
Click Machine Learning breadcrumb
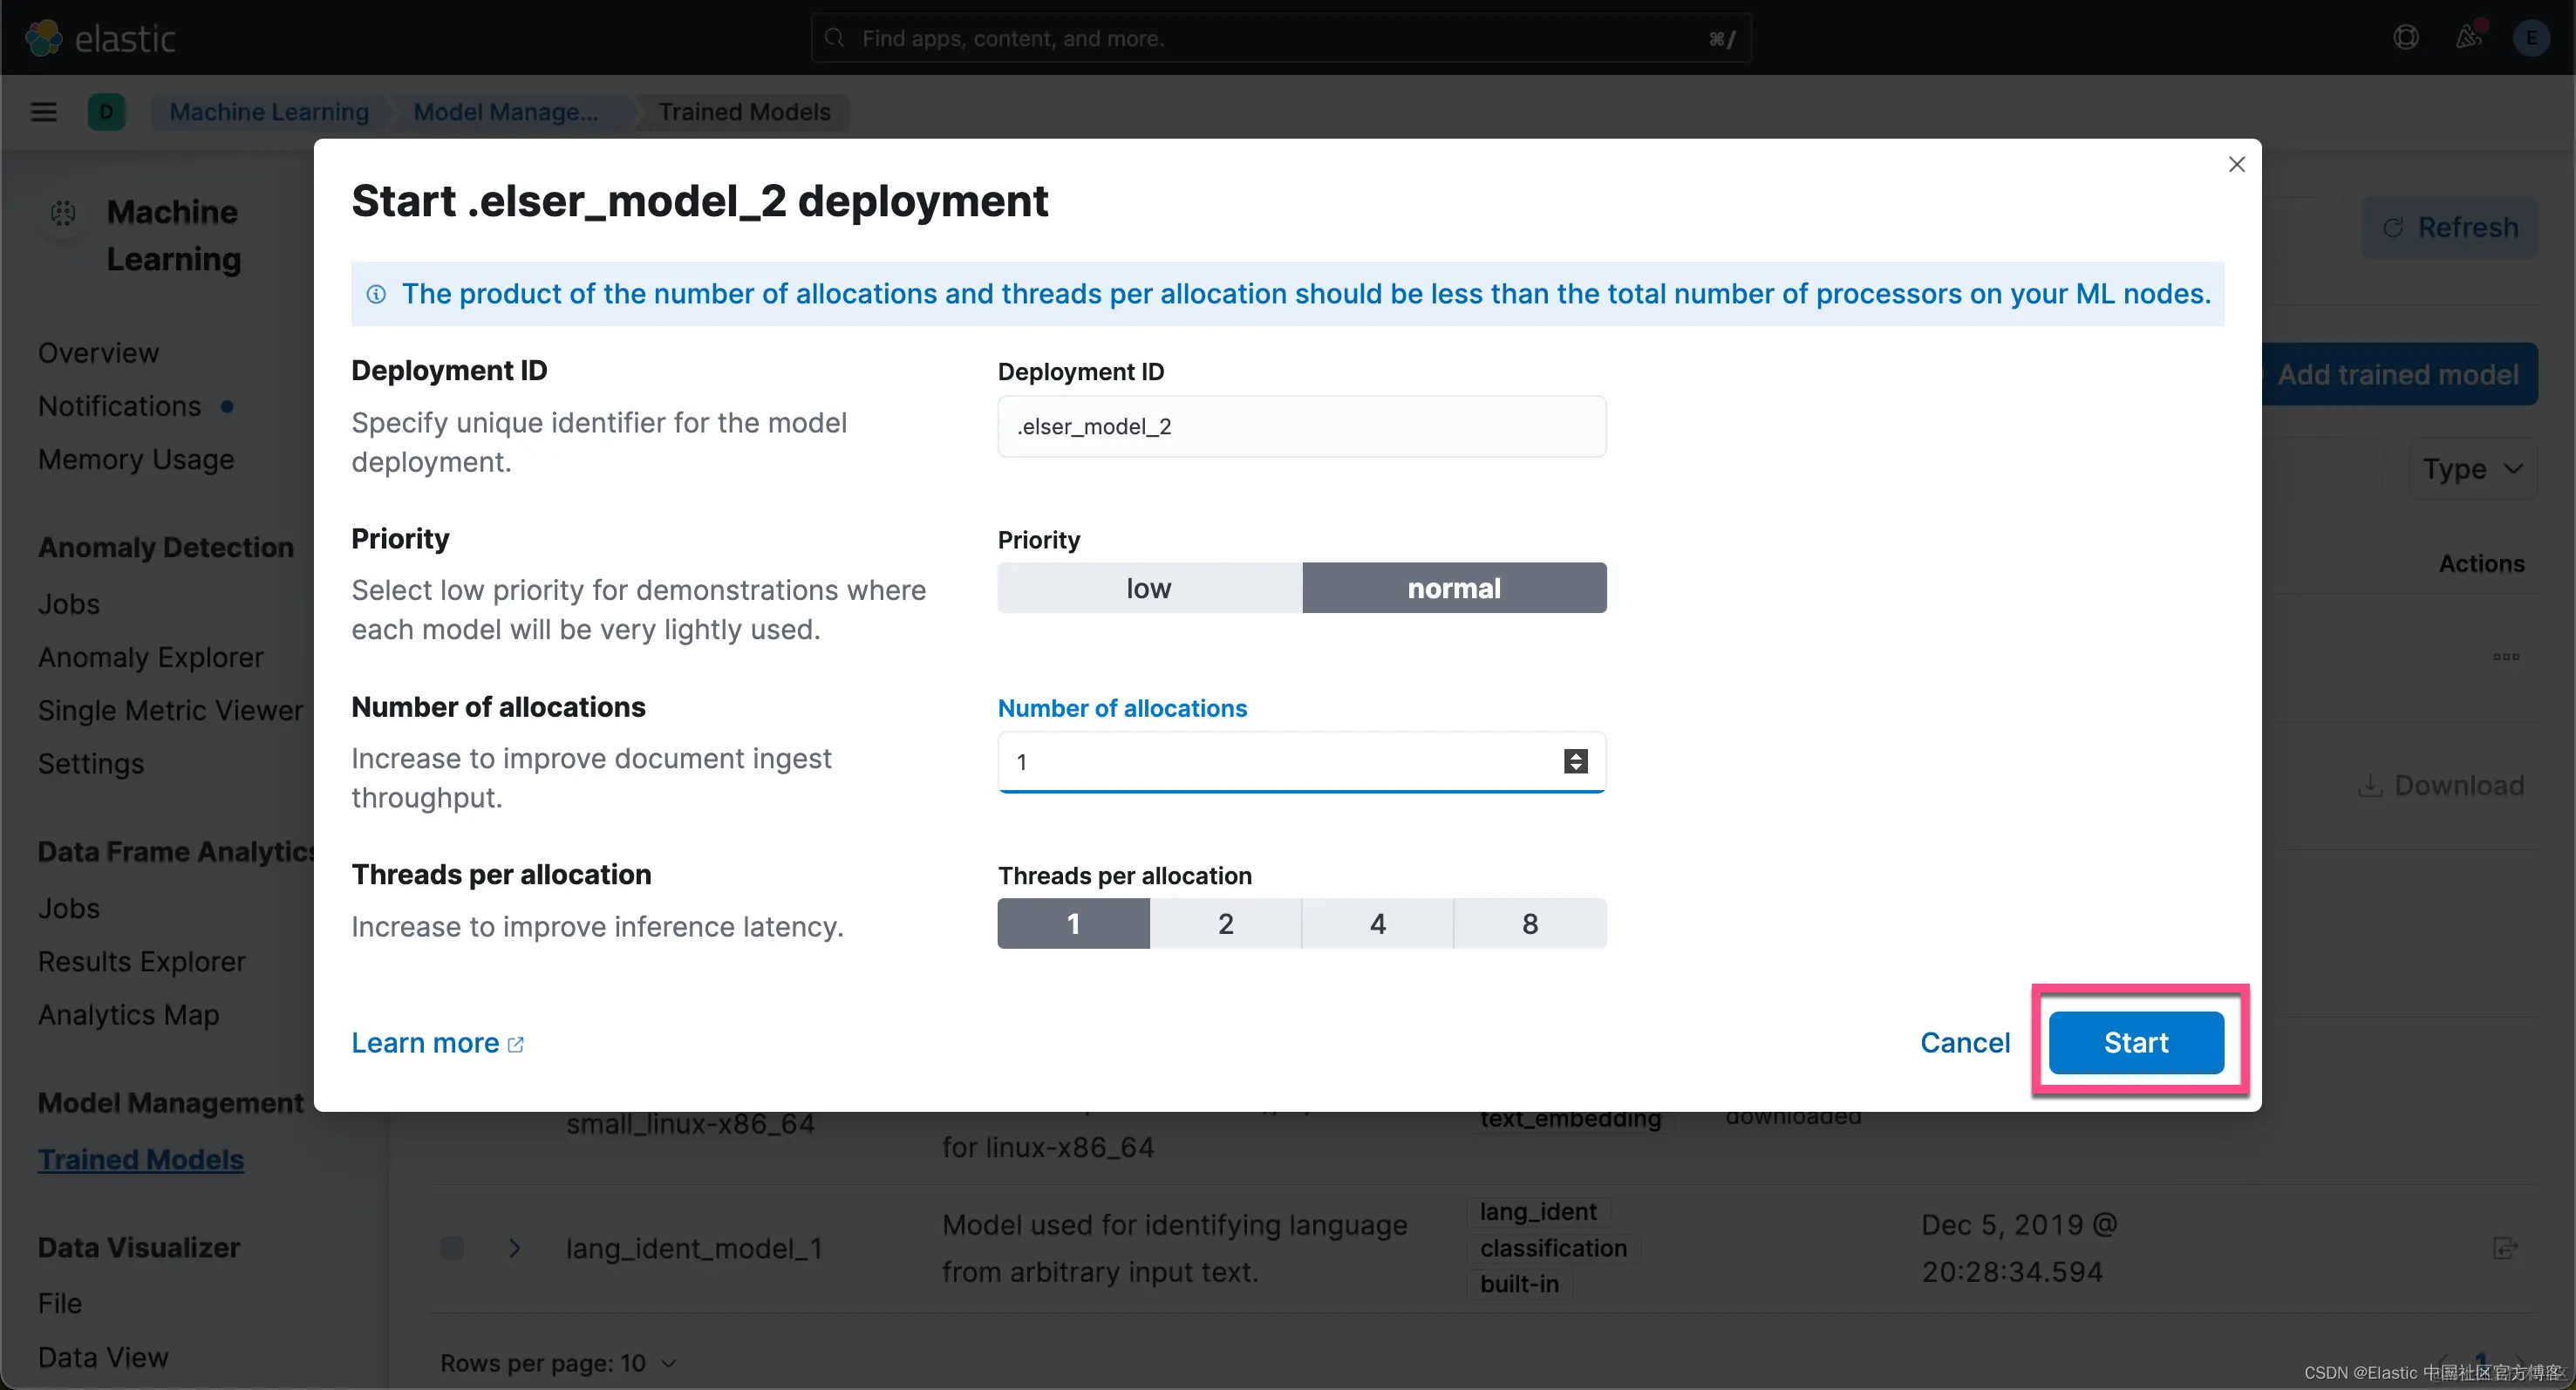(x=269, y=111)
